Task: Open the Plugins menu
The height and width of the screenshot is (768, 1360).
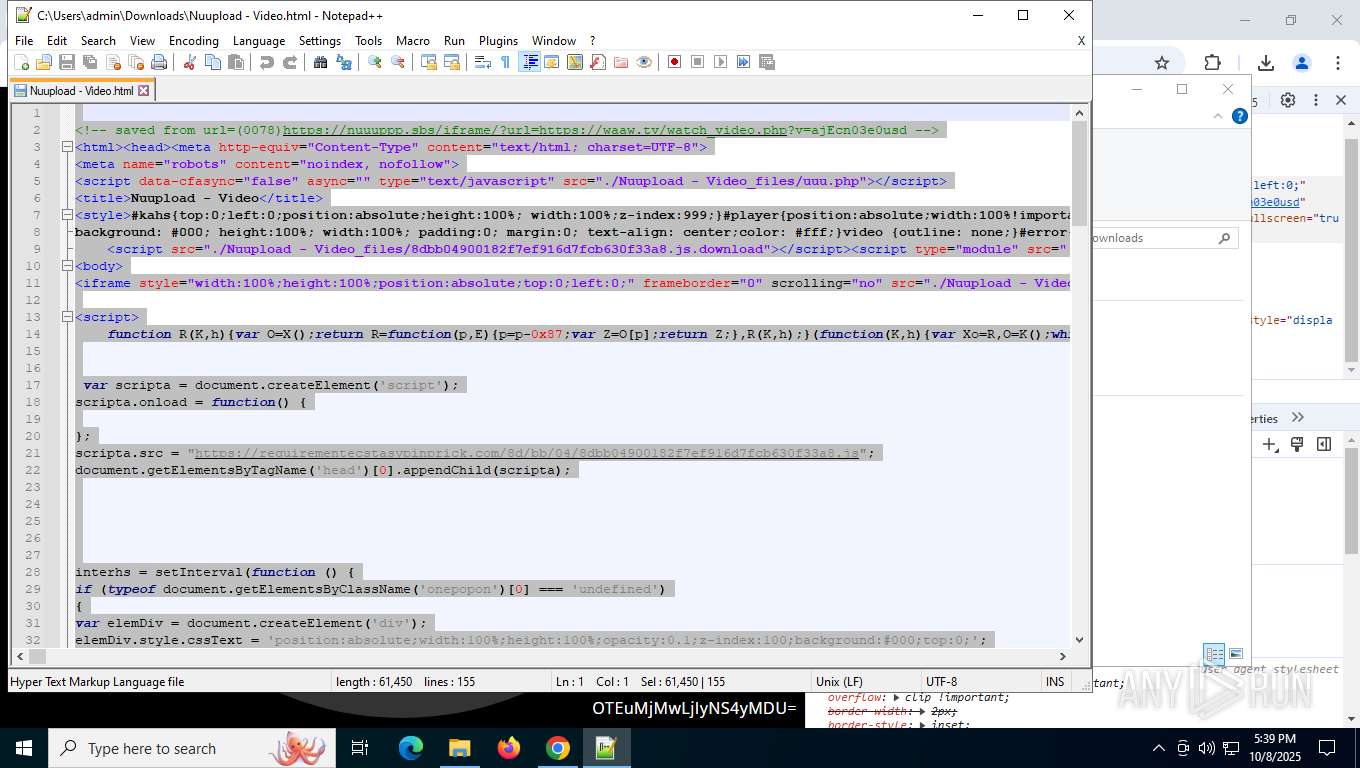Action: coord(498,41)
